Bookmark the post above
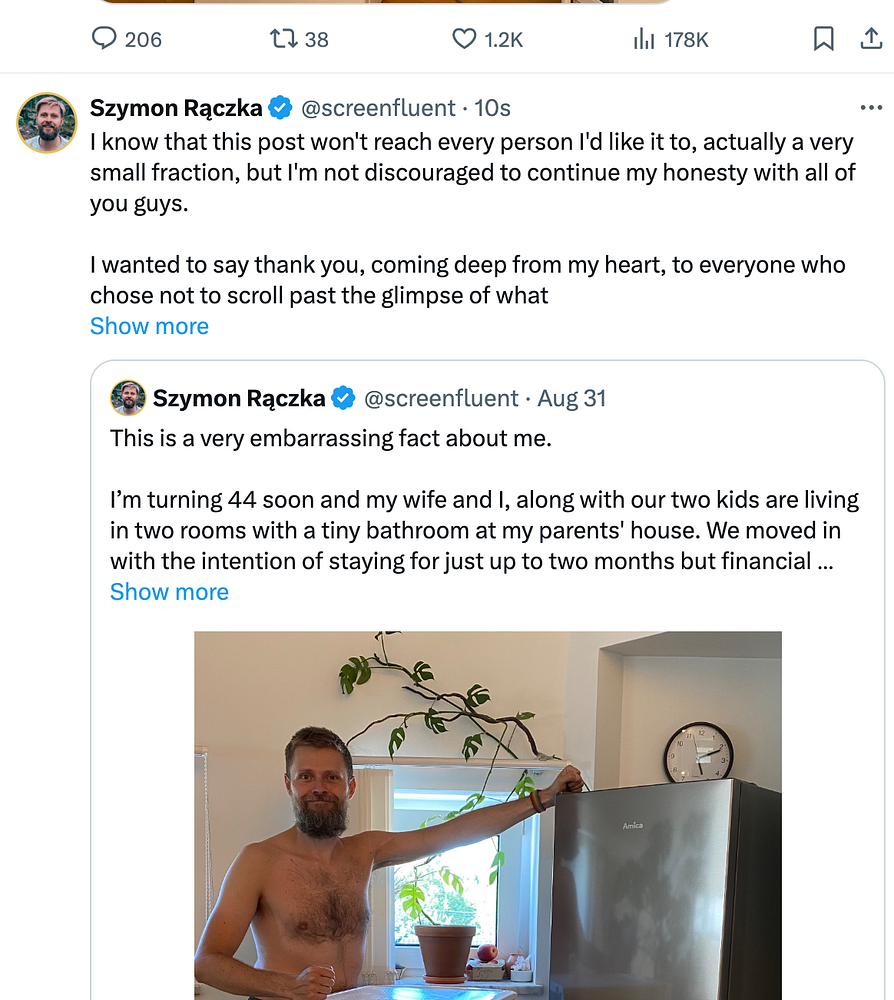The height and width of the screenshot is (1000, 894). tap(823, 39)
